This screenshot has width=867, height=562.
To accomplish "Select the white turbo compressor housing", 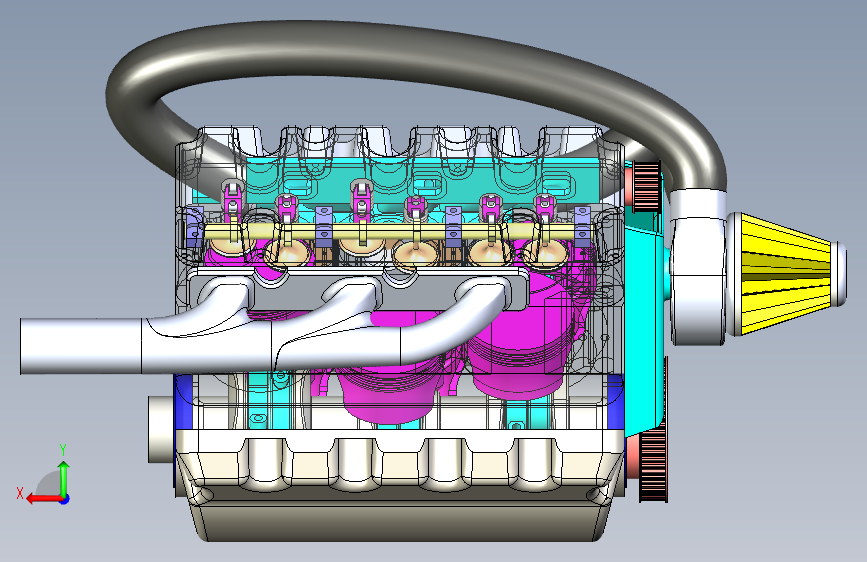I will pyautogui.click(x=698, y=268).
